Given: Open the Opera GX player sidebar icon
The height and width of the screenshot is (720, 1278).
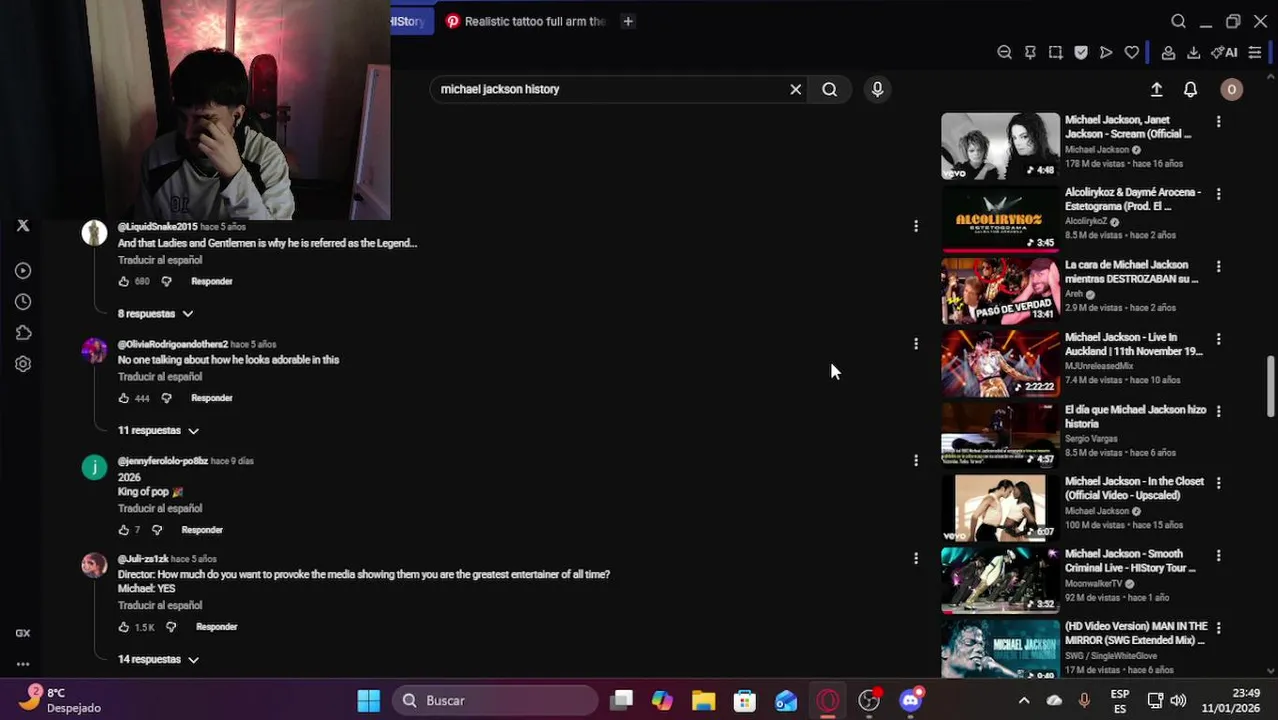Looking at the screenshot, I should 23,270.
